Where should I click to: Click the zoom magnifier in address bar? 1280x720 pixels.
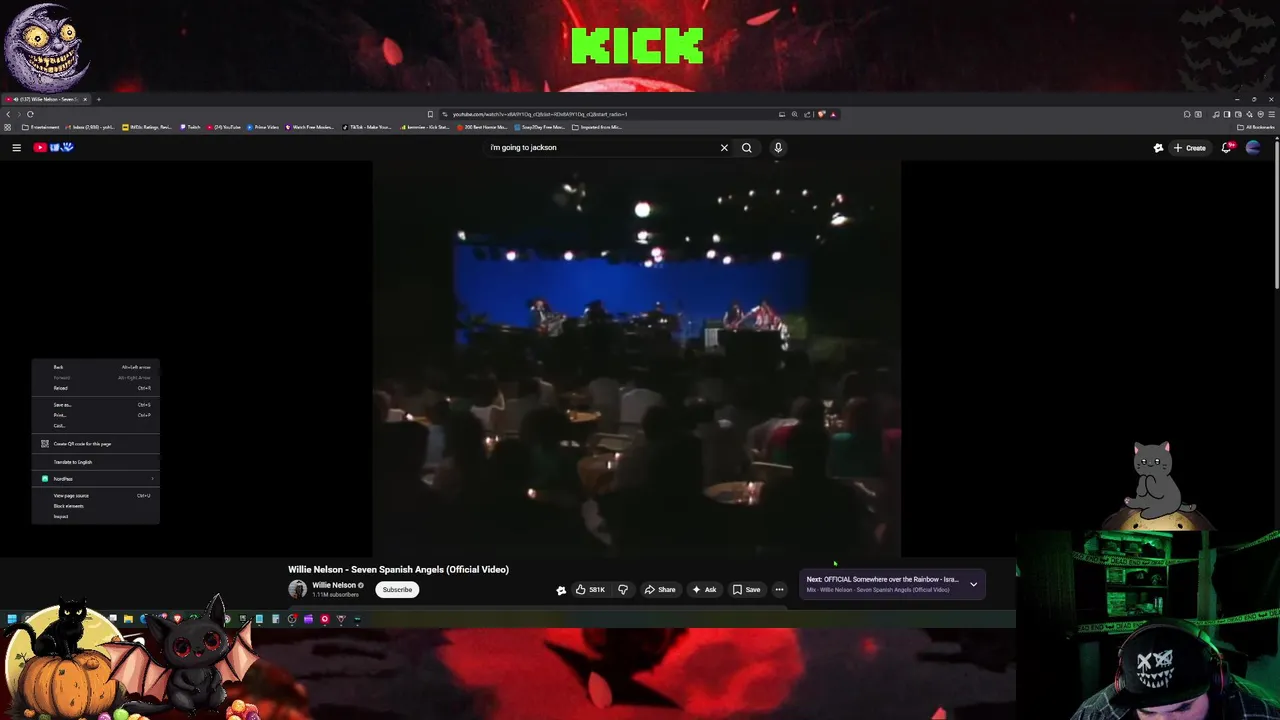[x=795, y=114]
